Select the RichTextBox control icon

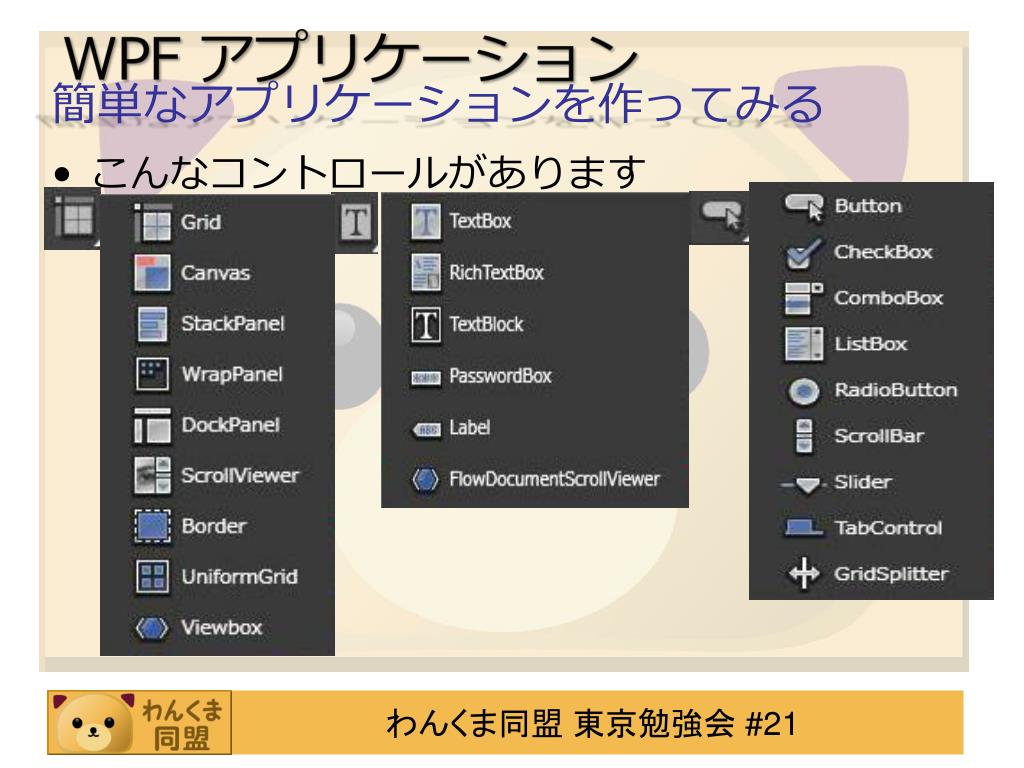click(x=426, y=272)
